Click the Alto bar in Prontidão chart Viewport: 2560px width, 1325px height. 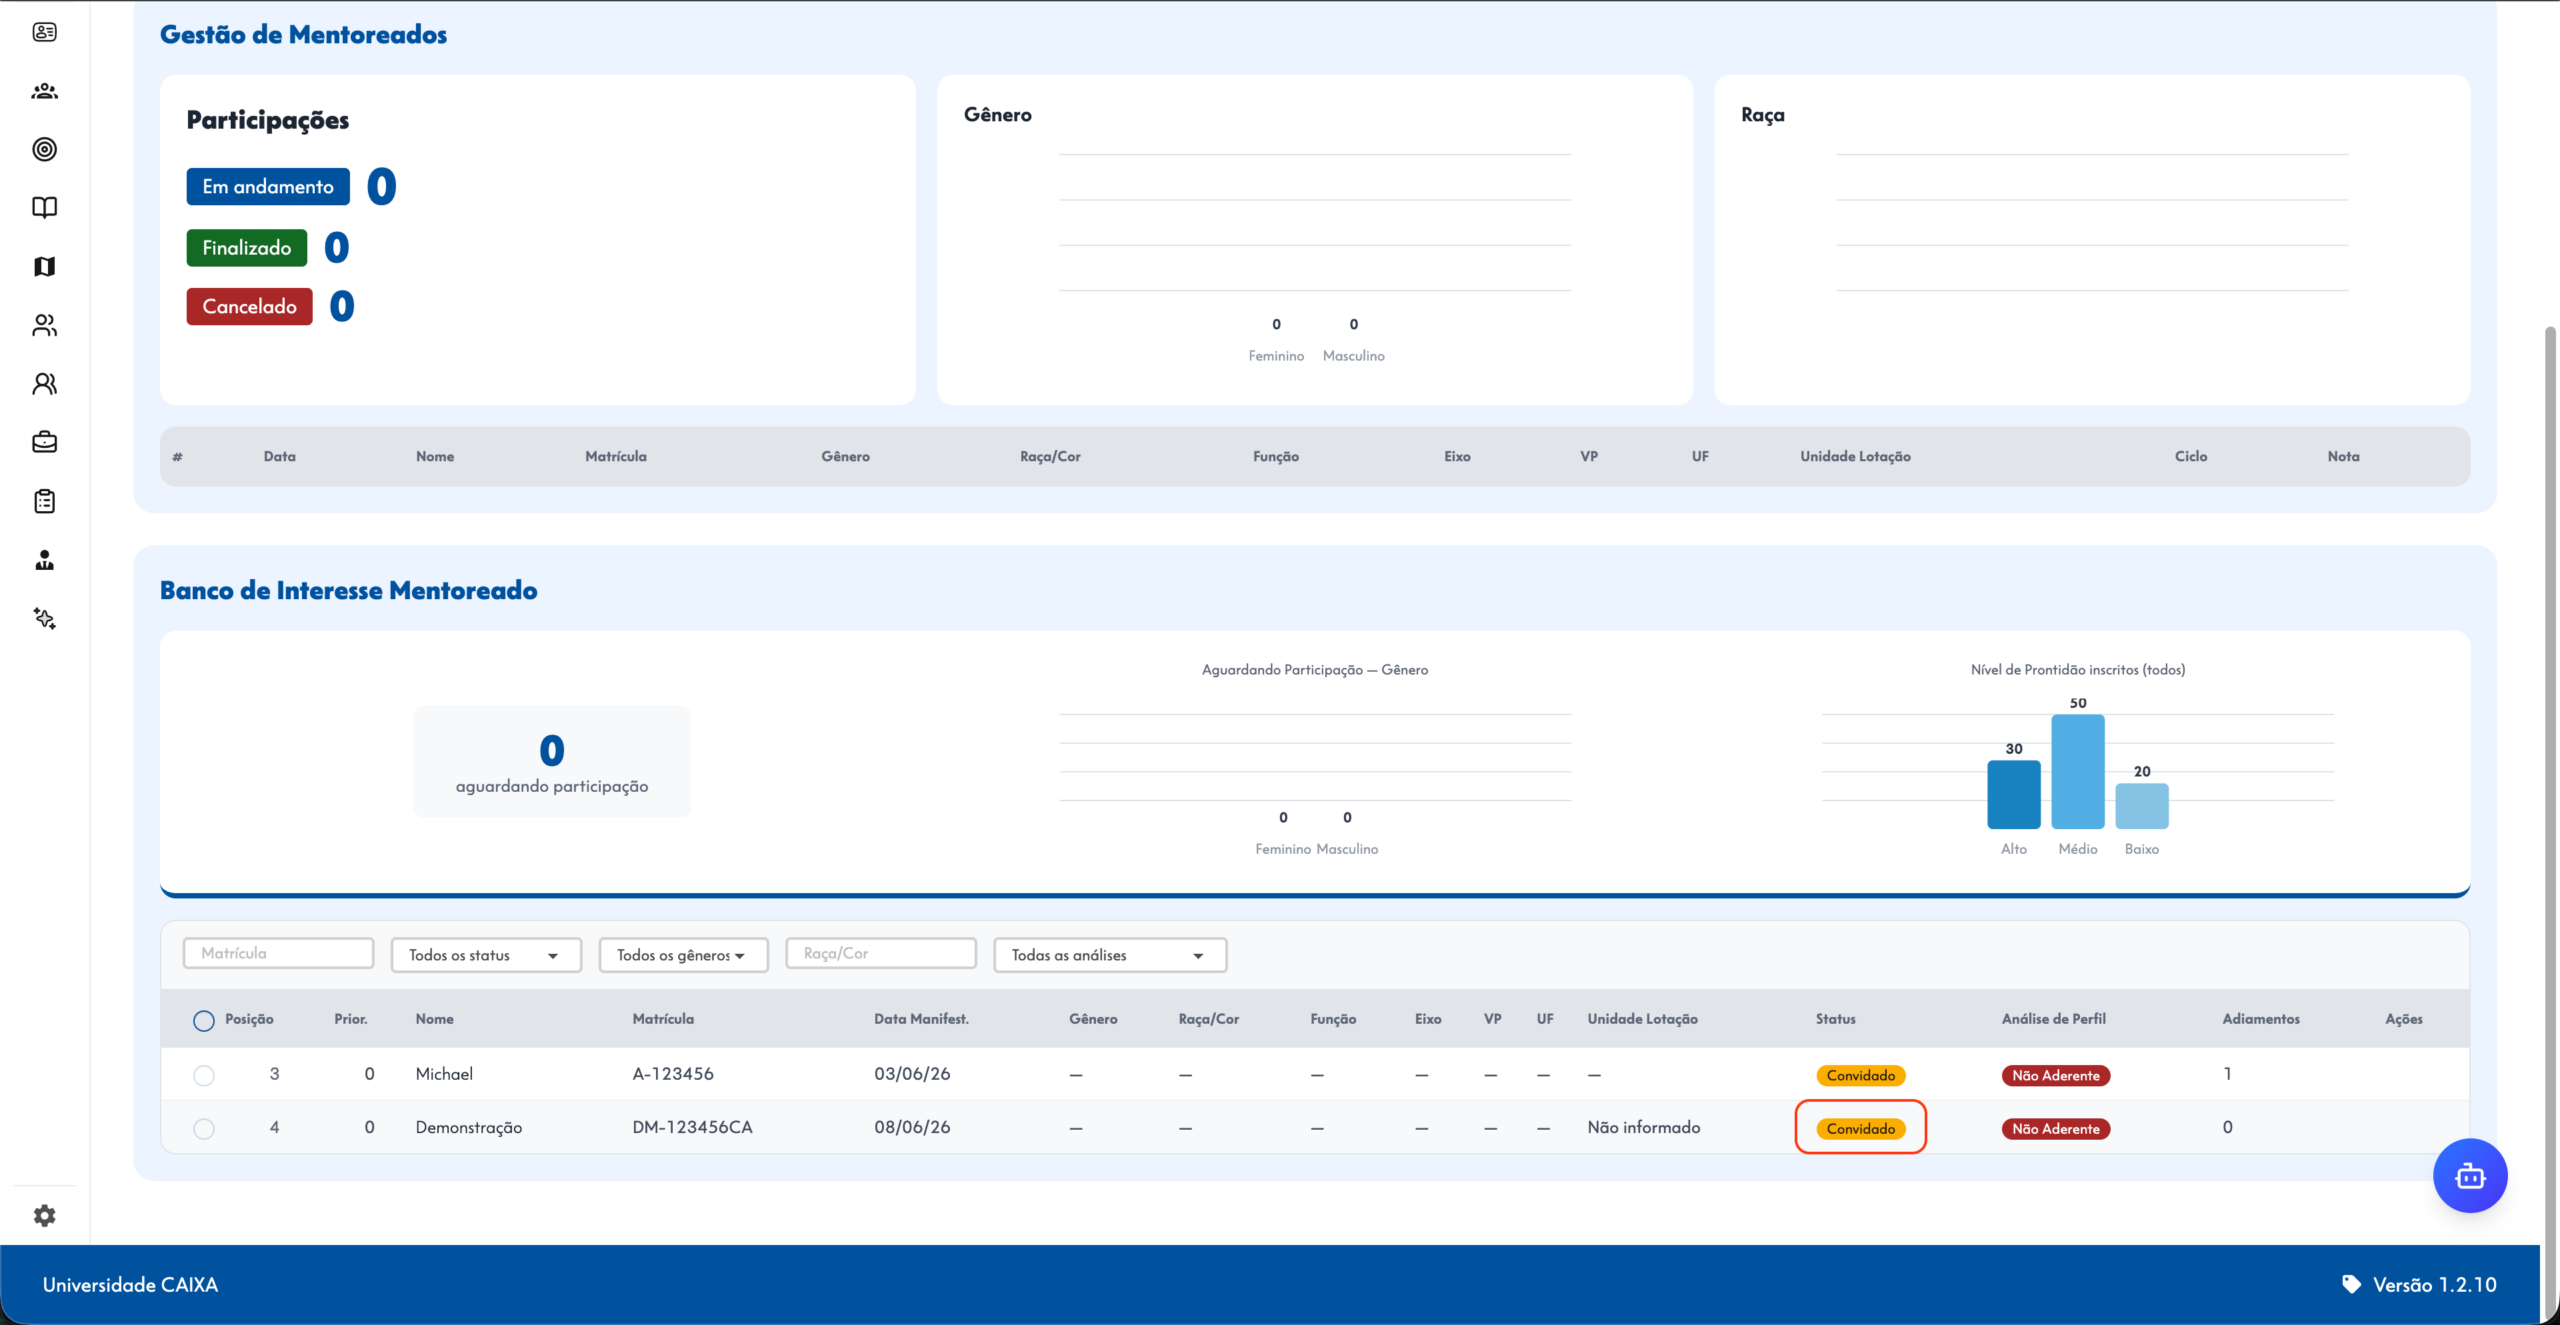2014,795
